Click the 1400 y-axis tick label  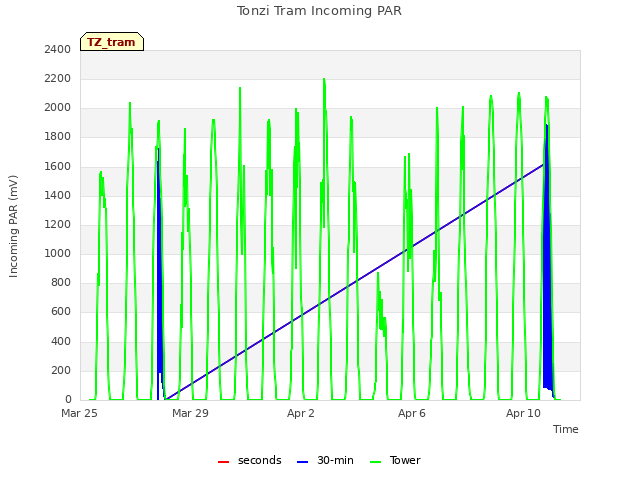point(58,196)
